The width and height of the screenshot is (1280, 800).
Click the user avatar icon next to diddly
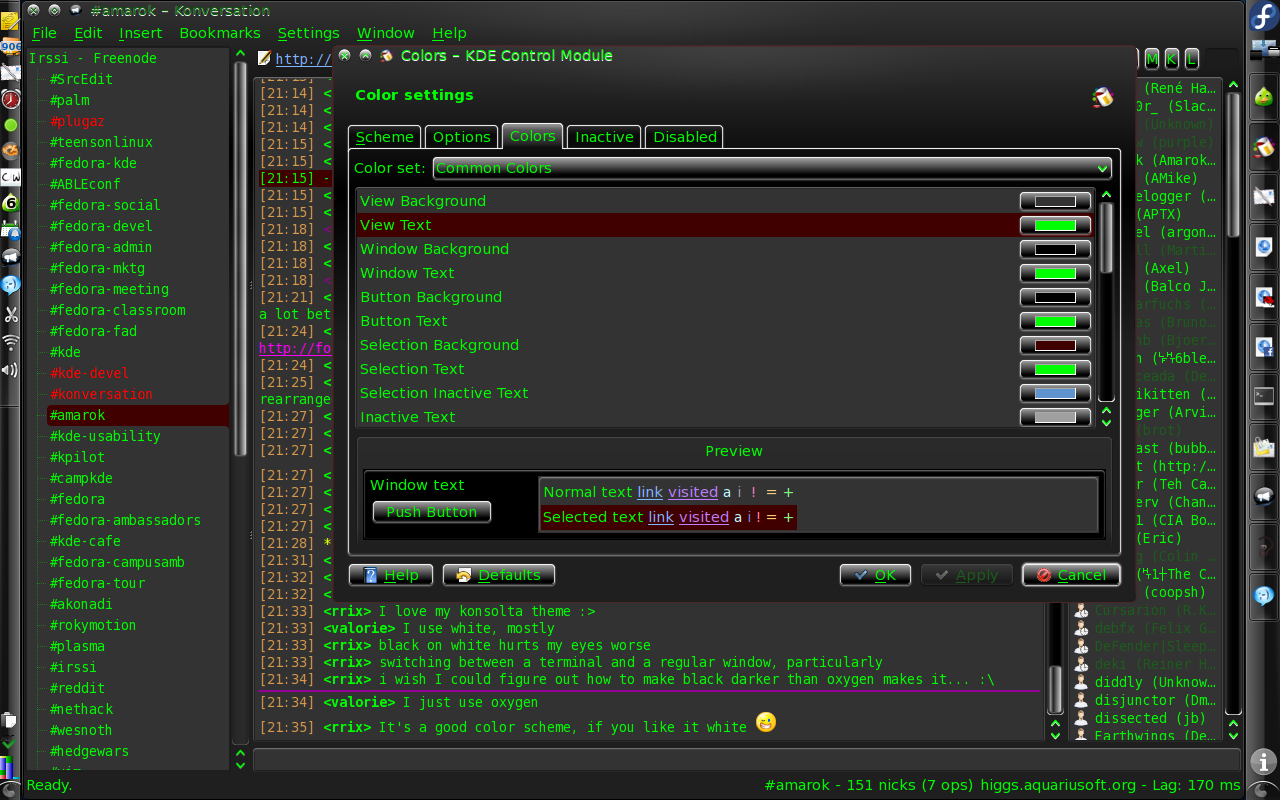1081,682
